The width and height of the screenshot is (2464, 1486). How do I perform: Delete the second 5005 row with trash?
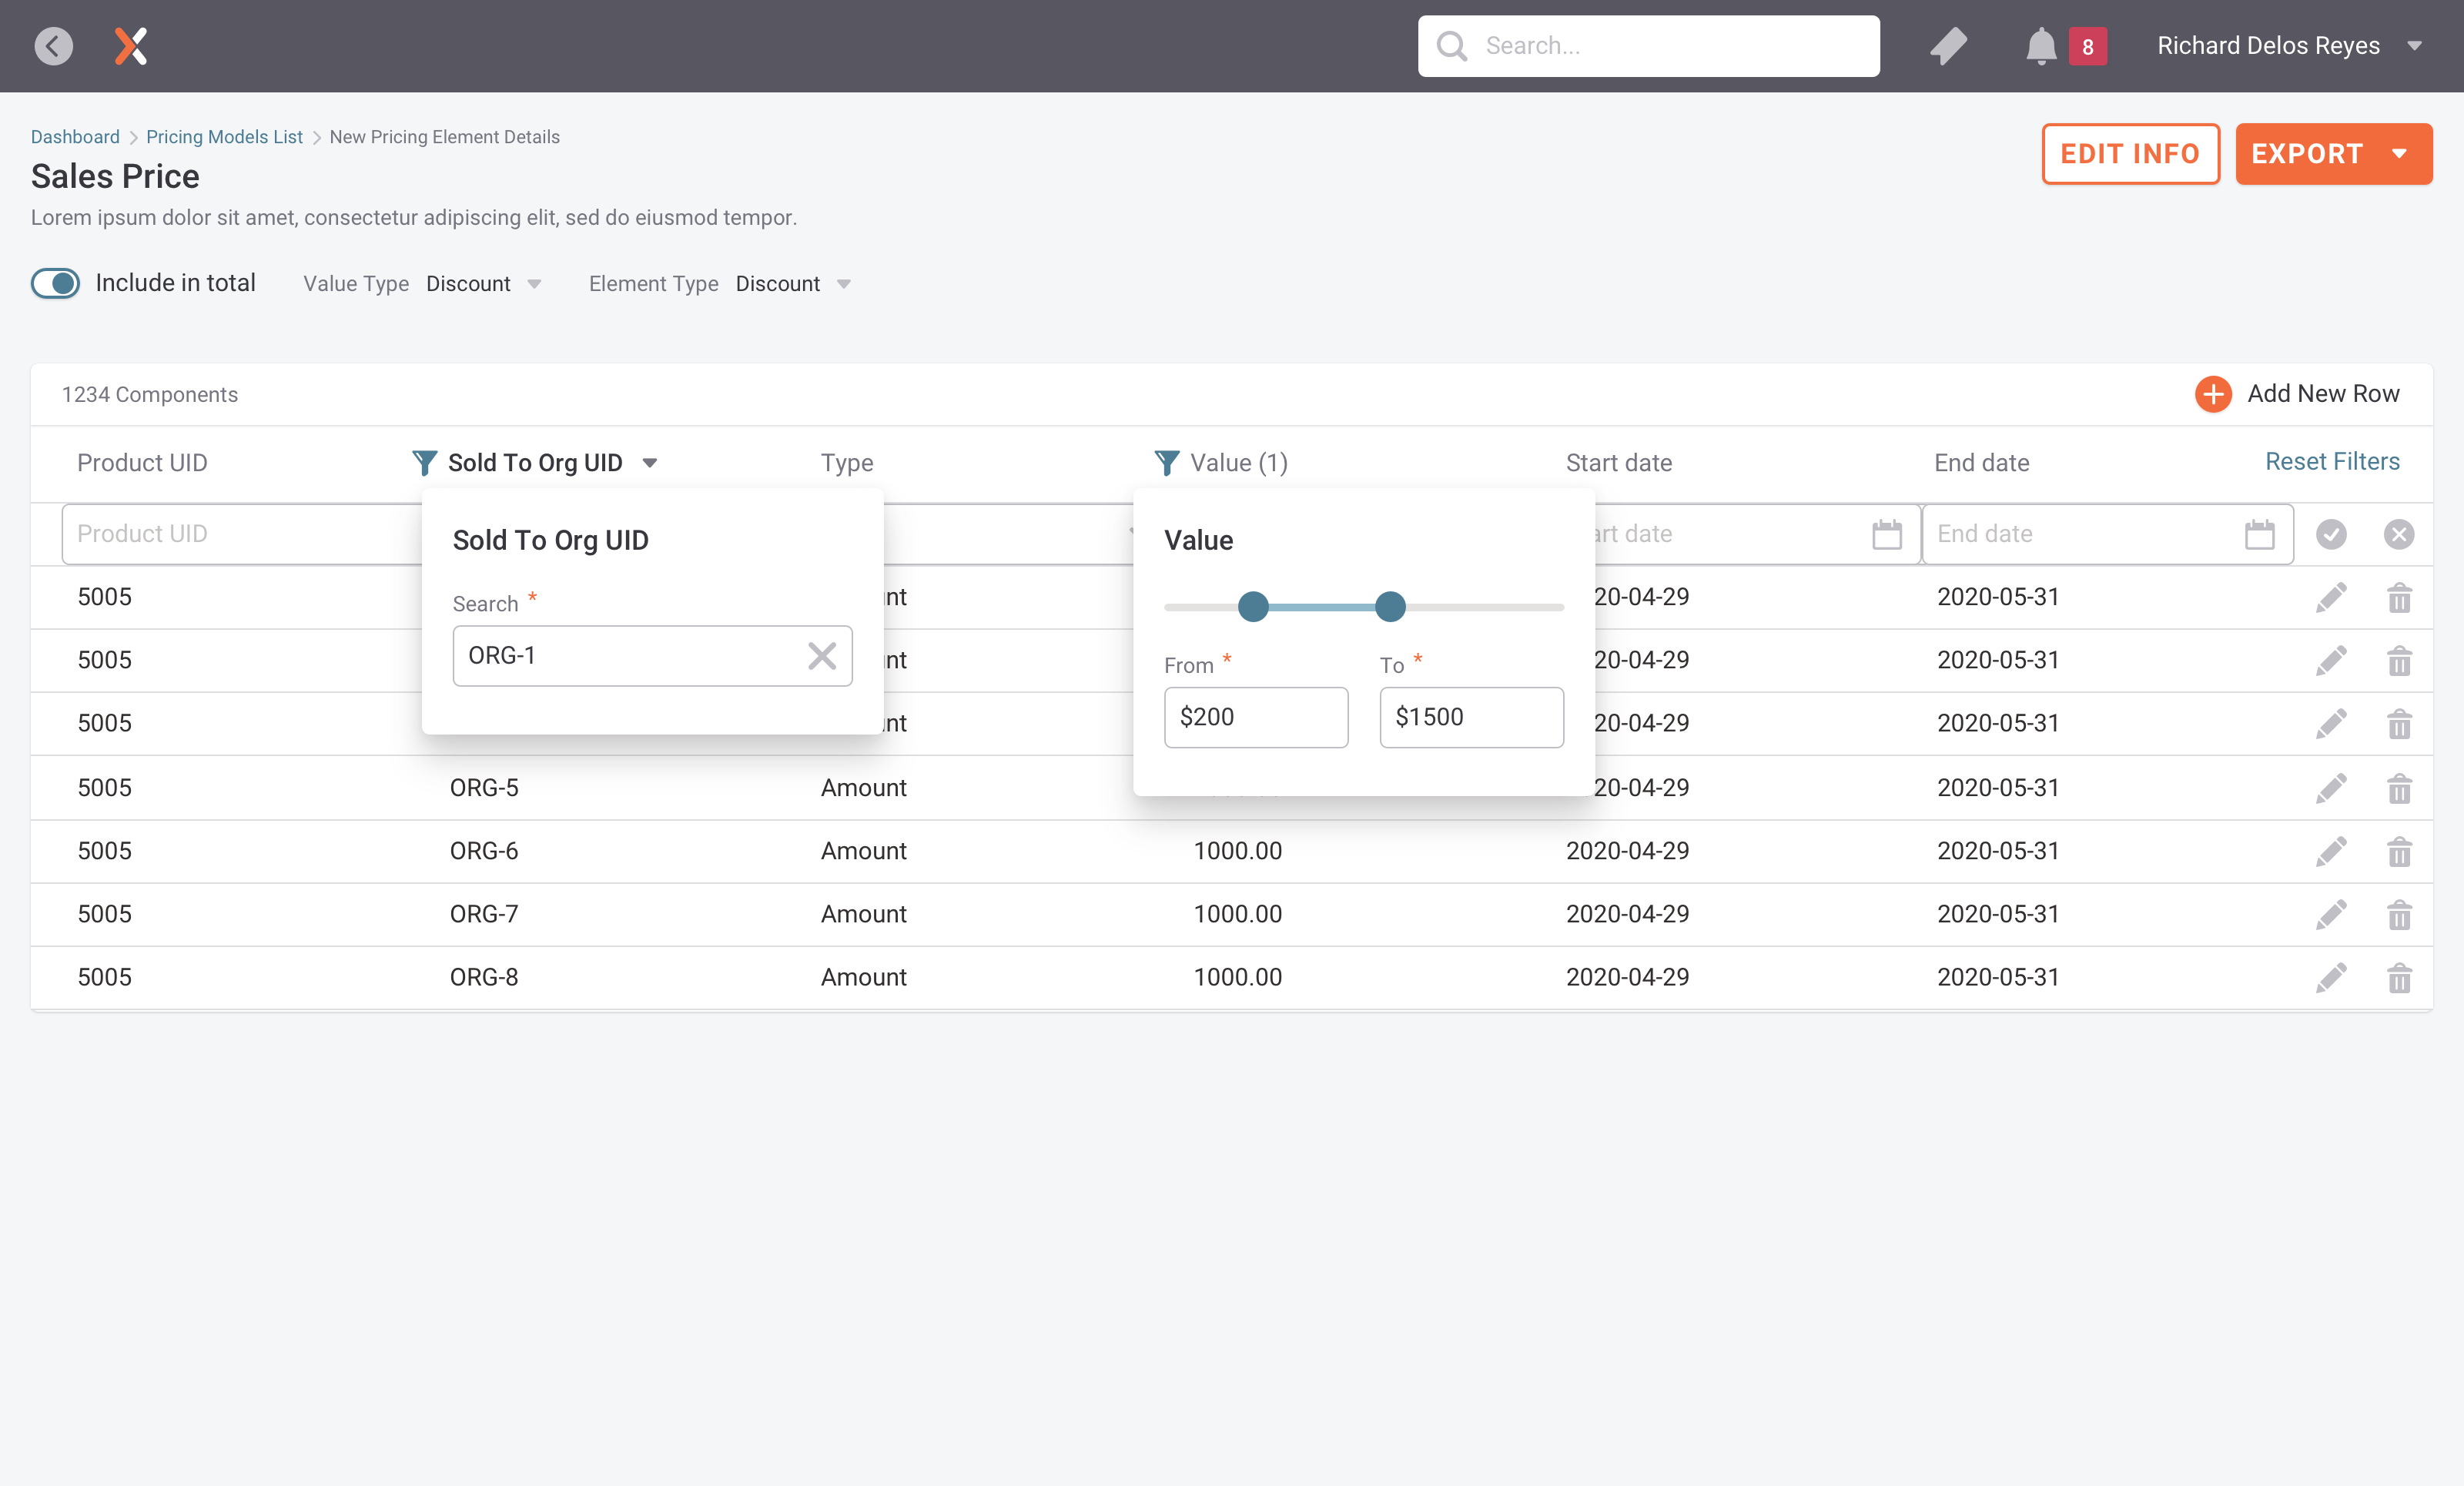(x=2399, y=660)
